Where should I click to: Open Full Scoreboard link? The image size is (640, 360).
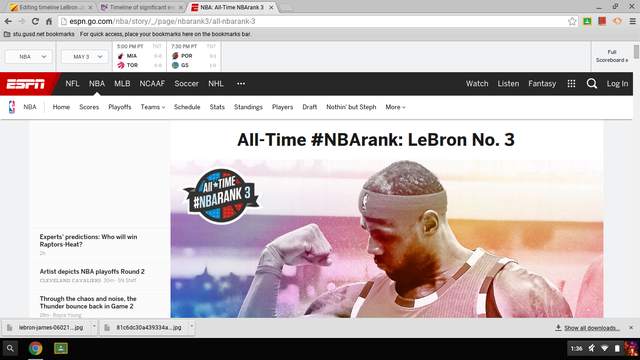[x=611, y=56]
